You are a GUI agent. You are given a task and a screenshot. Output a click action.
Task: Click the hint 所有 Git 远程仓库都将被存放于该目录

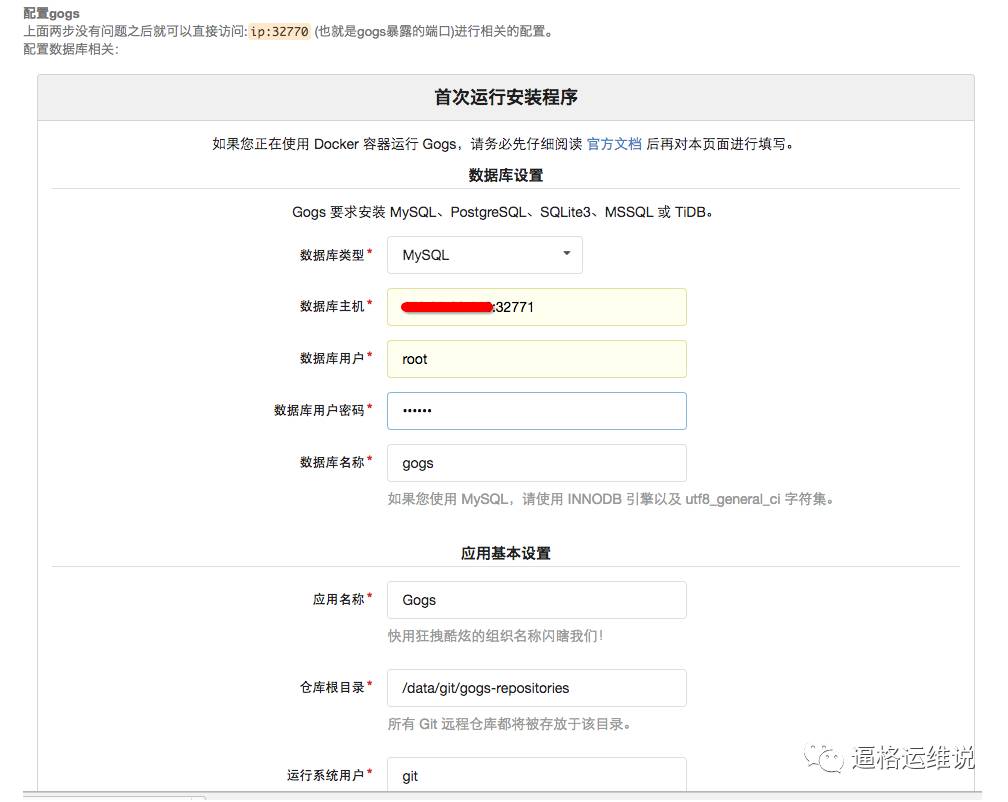[x=509, y=724]
